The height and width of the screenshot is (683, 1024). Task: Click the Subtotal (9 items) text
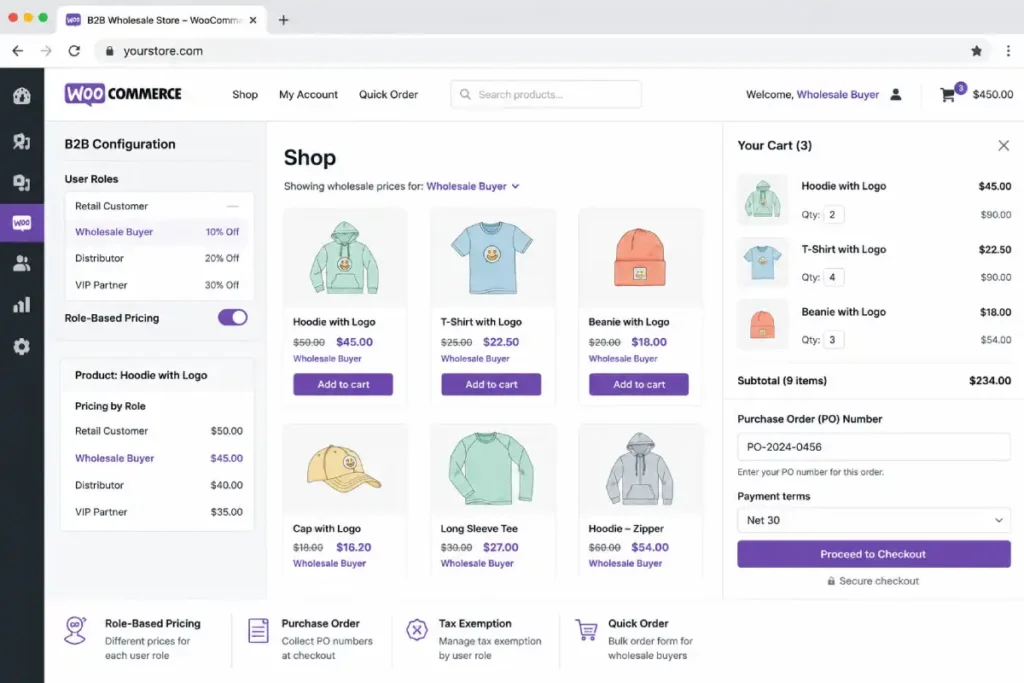click(782, 381)
